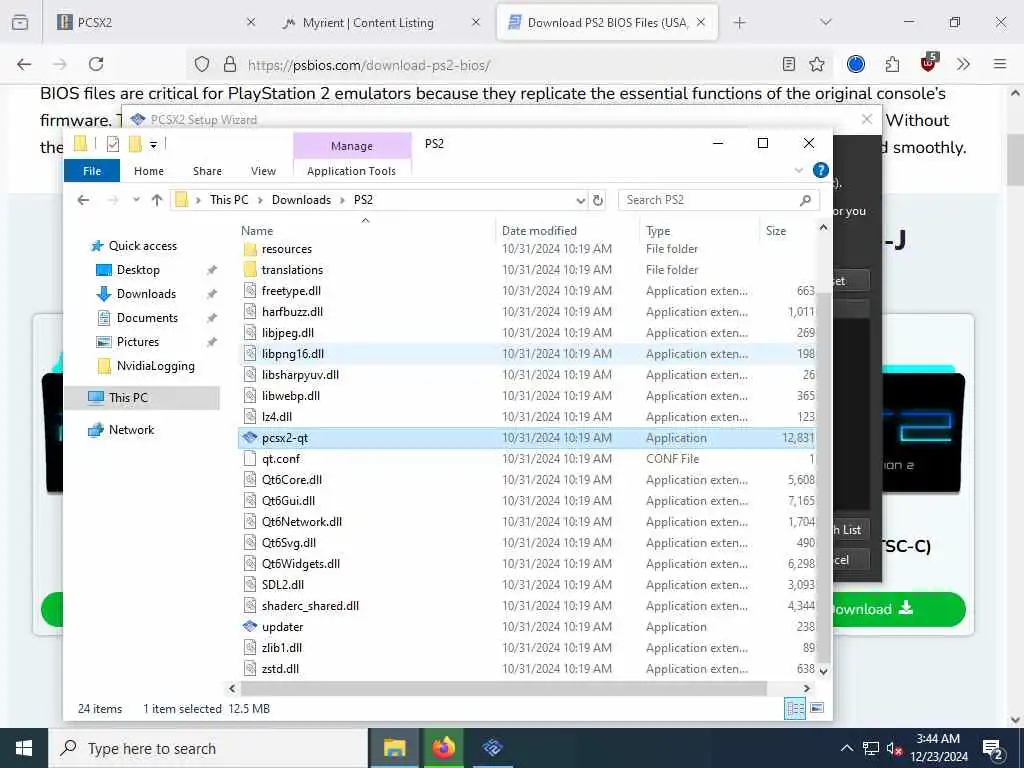Click This PC in the address breadcrumb
Screen dimensions: 1024x768
(x=229, y=200)
